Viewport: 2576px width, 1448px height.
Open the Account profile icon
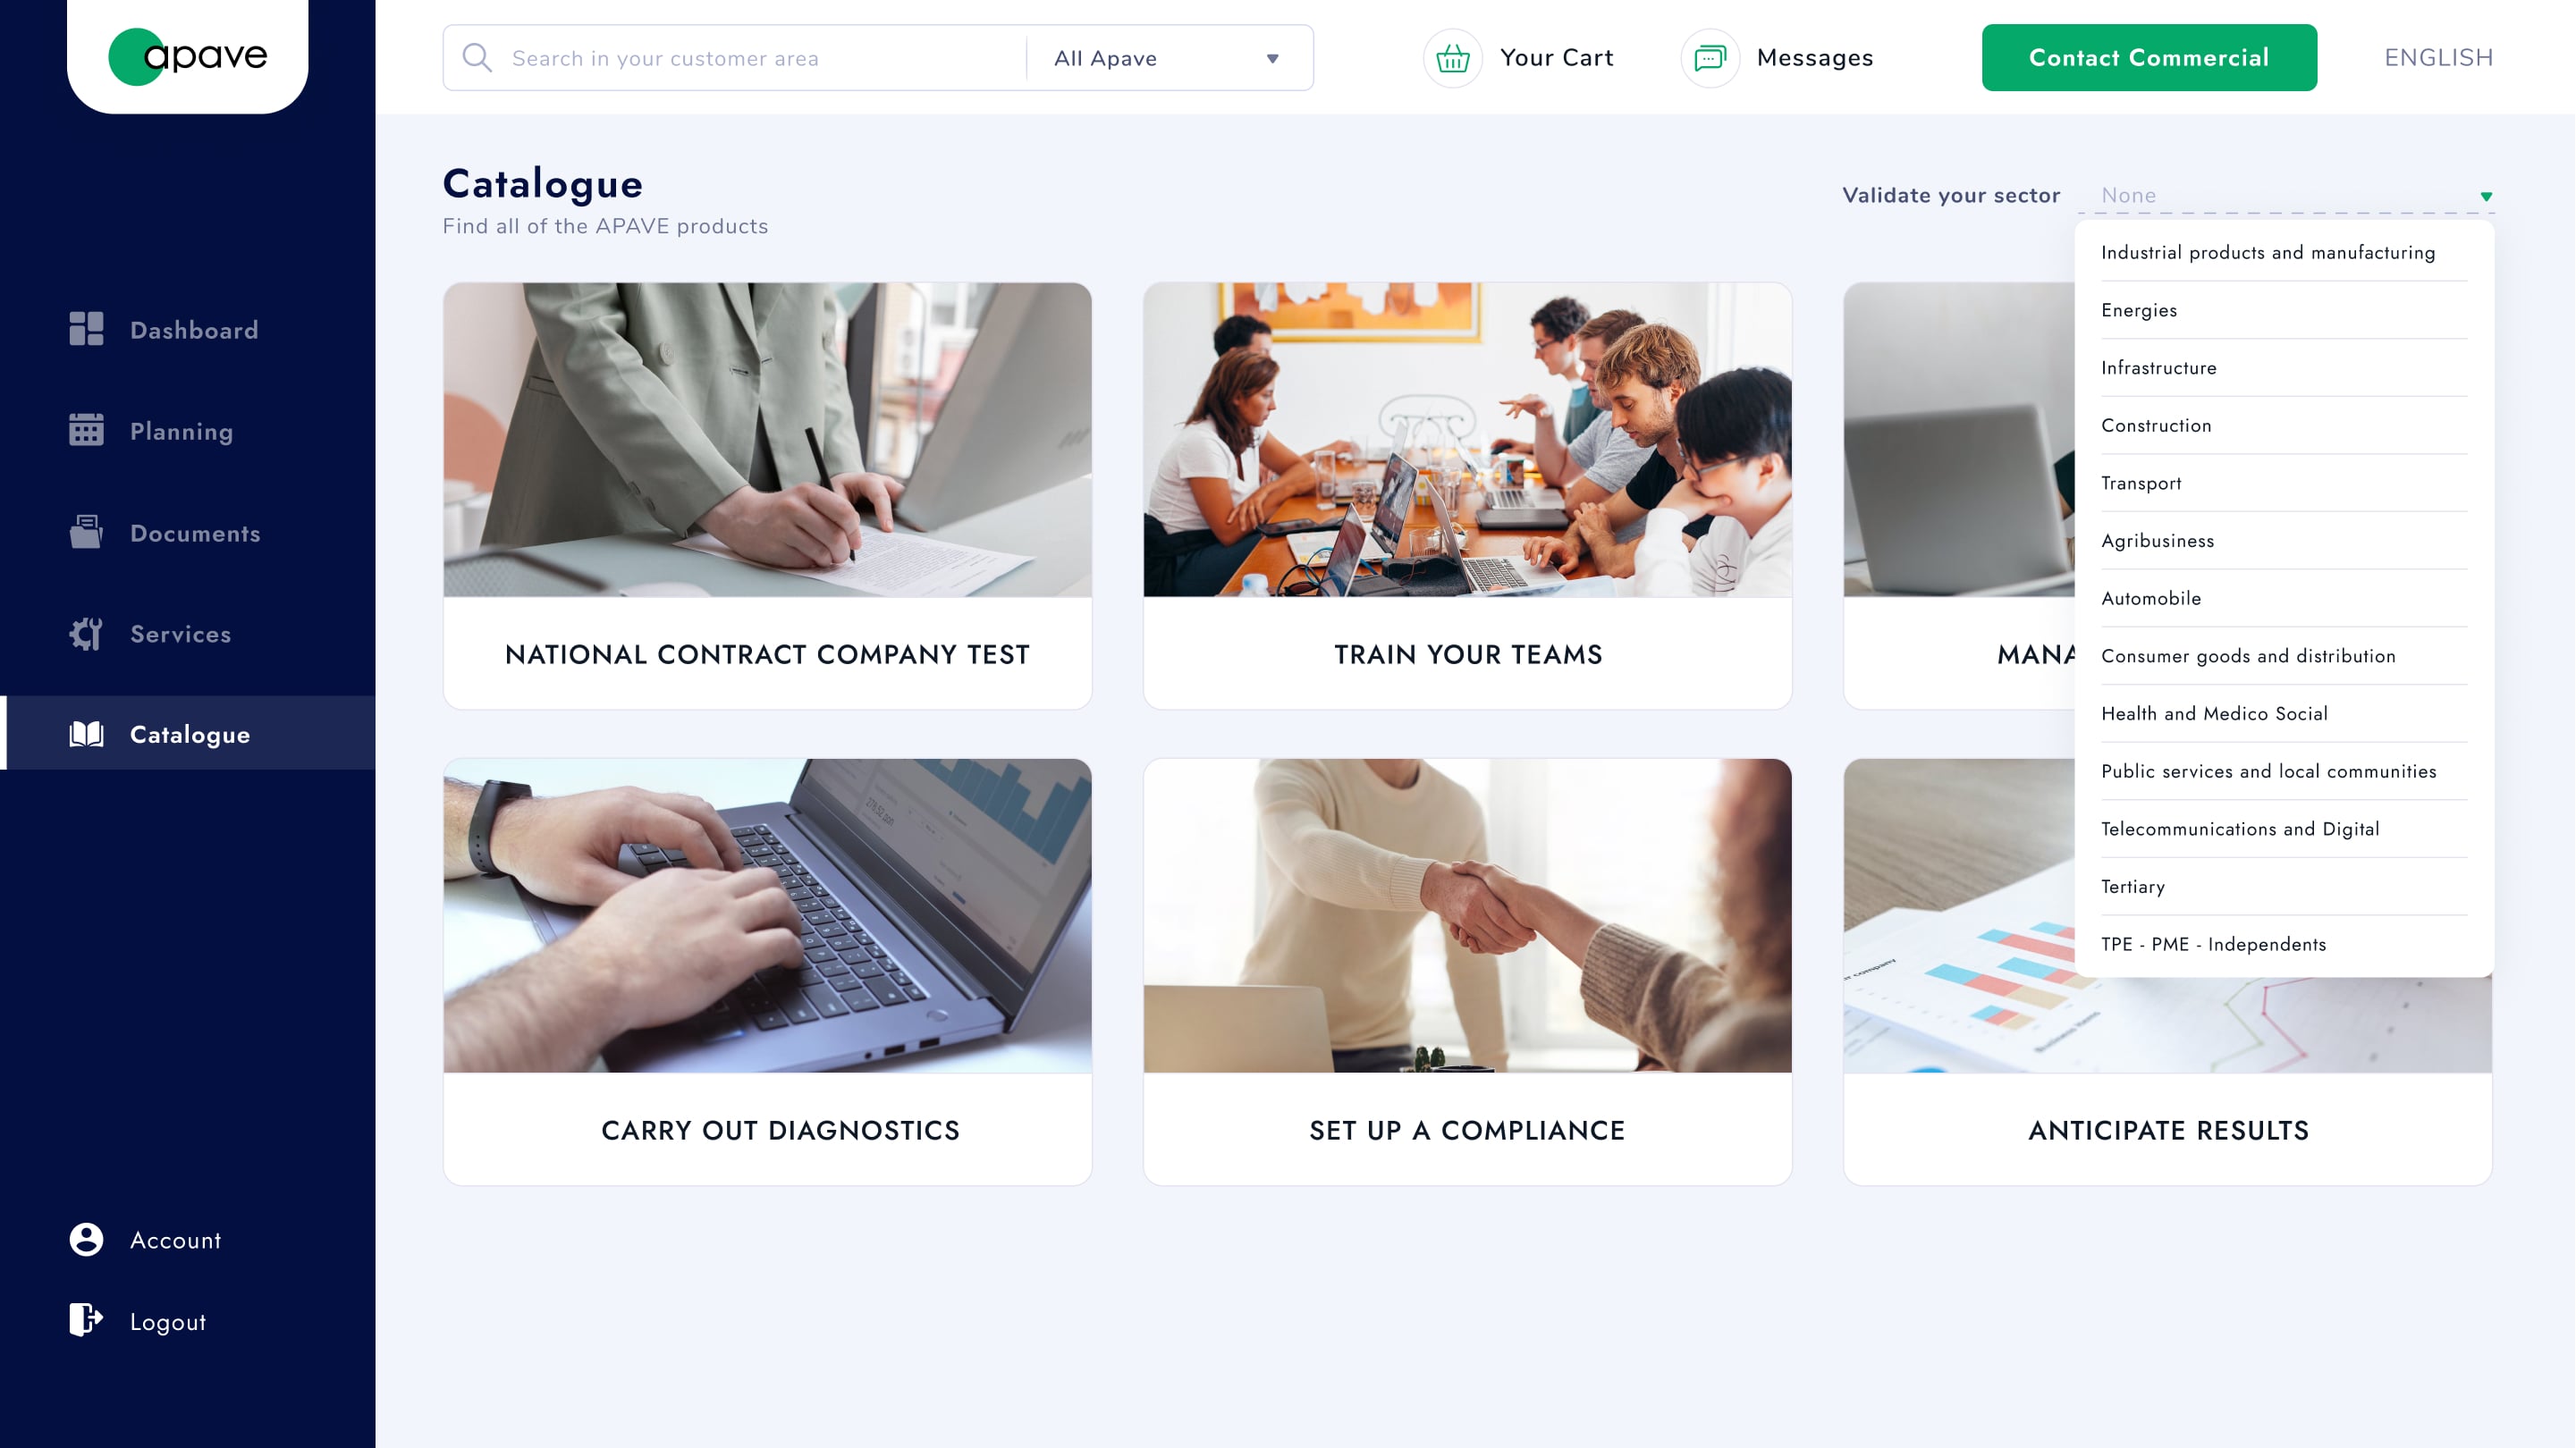pyautogui.click(x=86, y=1239)
